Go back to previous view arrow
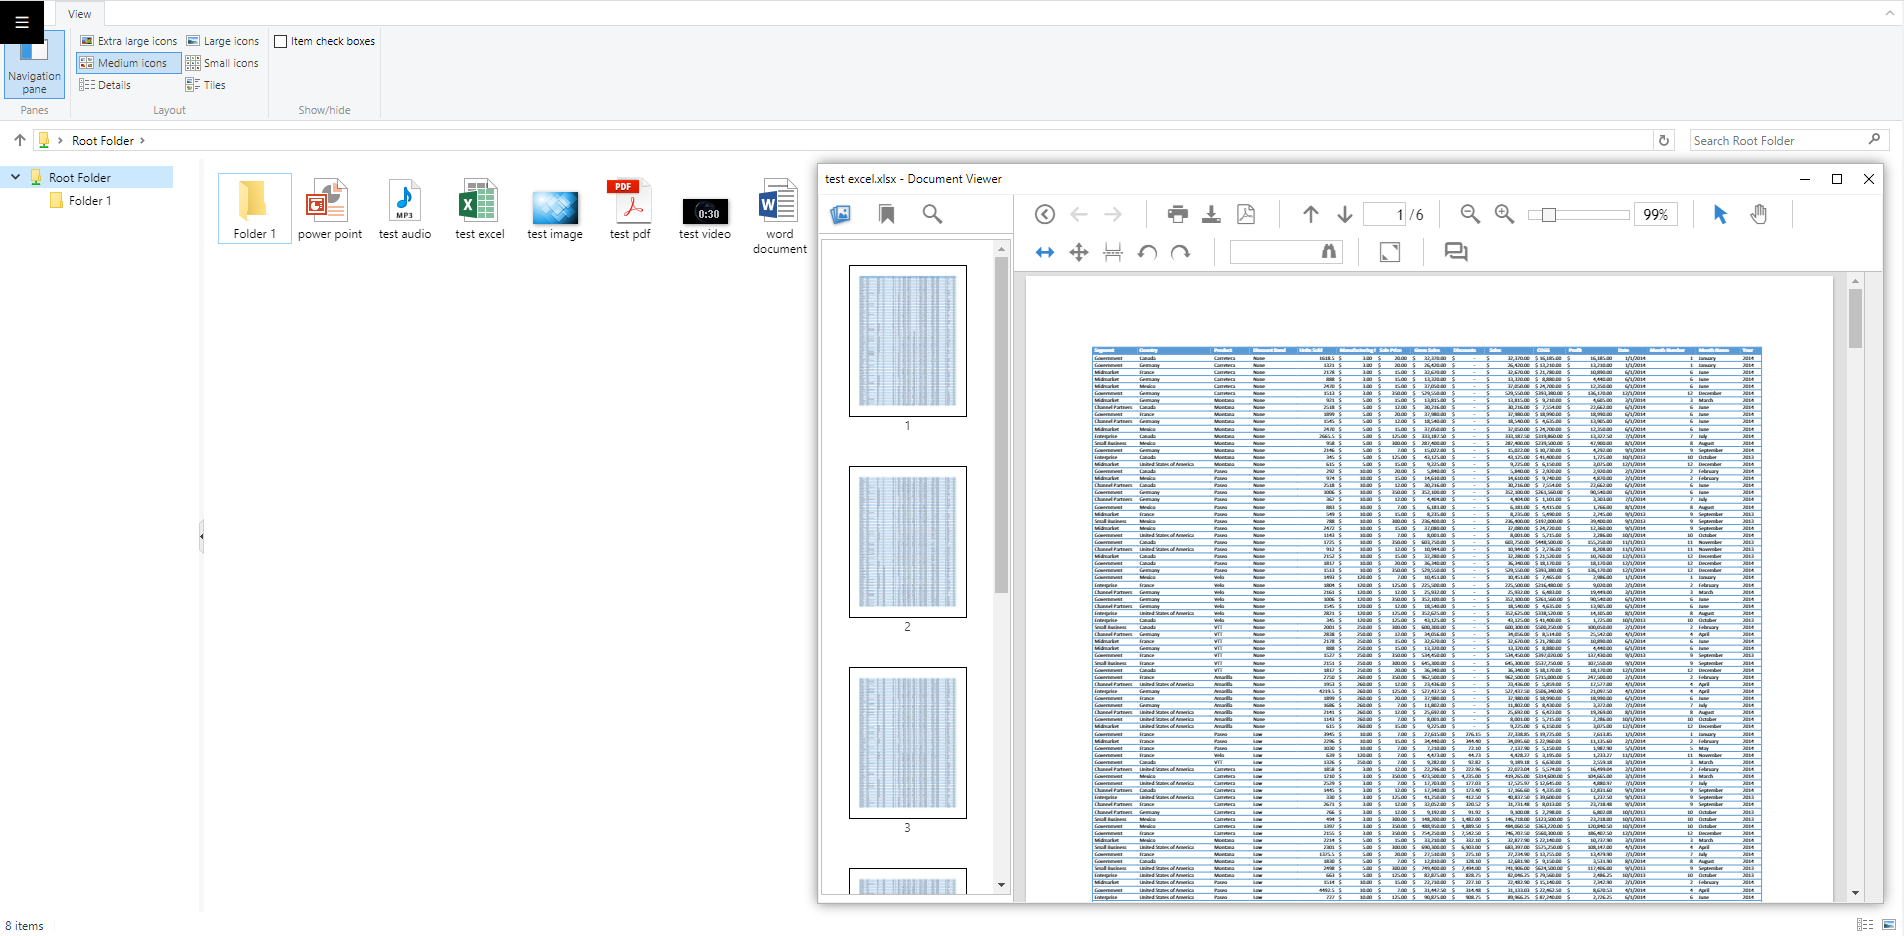The width and height of the screenshot is (1904, 936). (1079, 214)
